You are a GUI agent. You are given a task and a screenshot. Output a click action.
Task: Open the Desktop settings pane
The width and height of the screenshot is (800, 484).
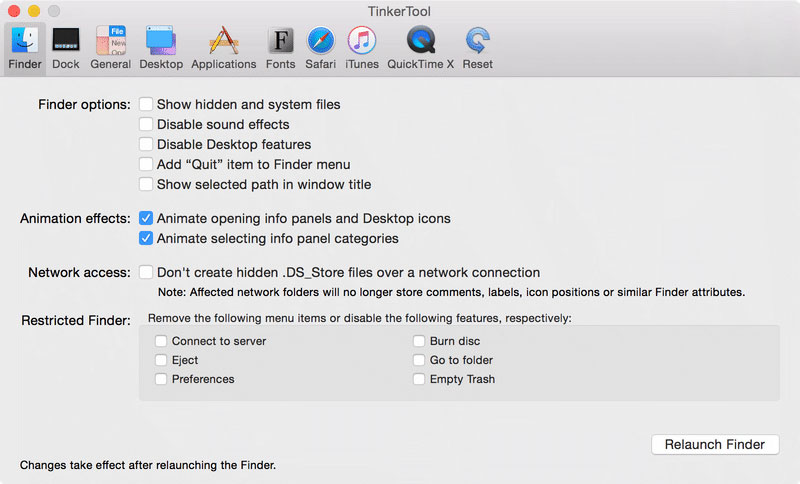tap(161, 41)
